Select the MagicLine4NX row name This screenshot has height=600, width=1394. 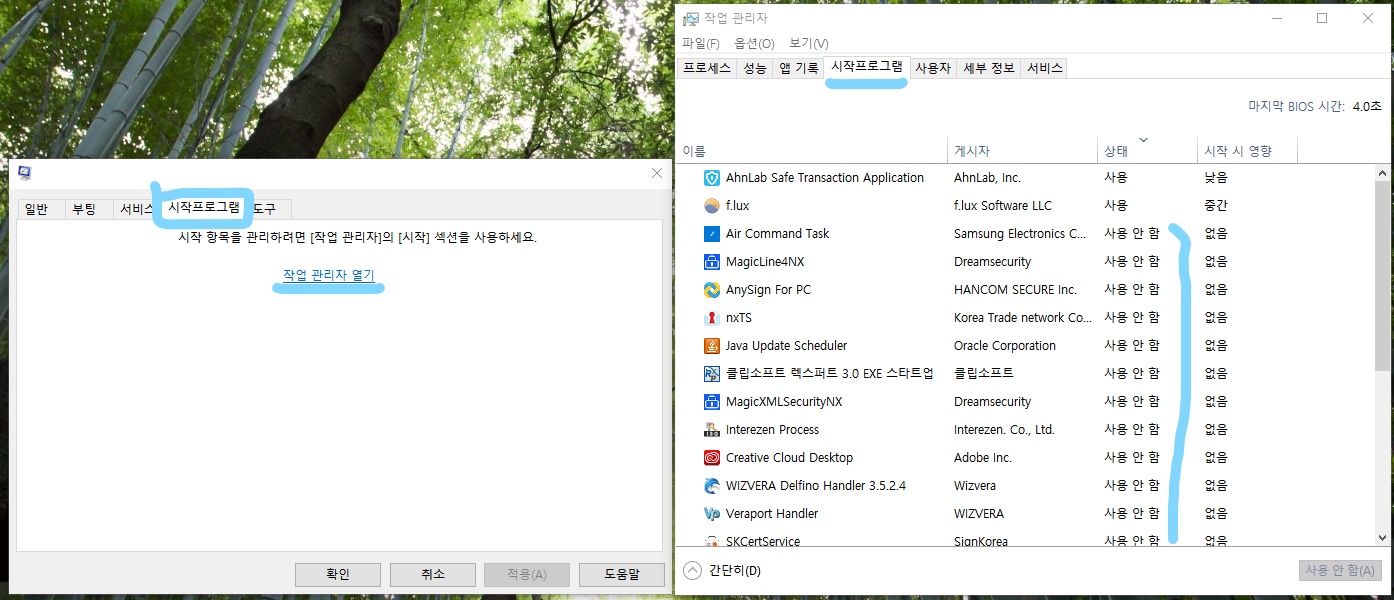(x=765, y=262)
